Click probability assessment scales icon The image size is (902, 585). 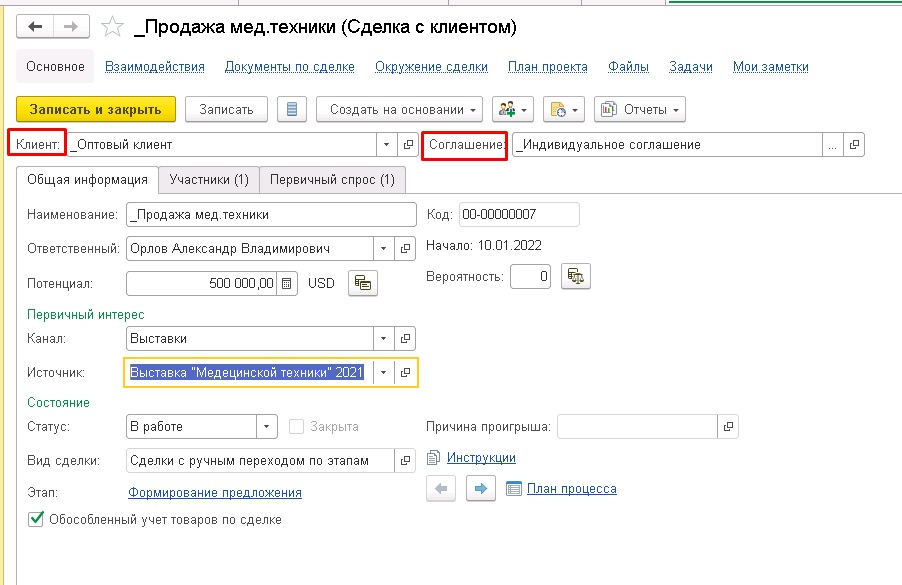[x=576, y=277]
